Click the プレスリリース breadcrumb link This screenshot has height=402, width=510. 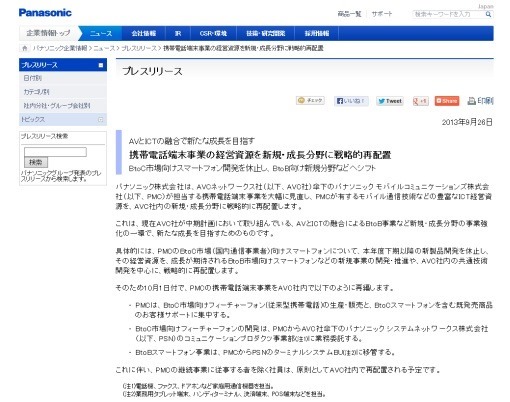139,48
